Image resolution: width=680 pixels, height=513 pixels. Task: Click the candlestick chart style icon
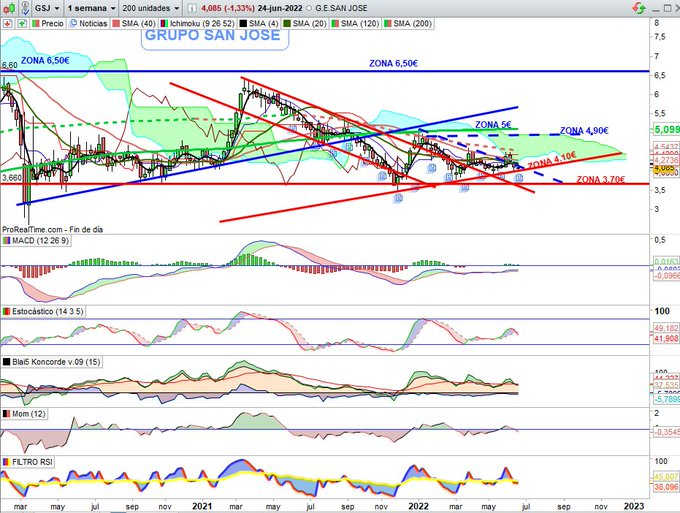(10, 8)
